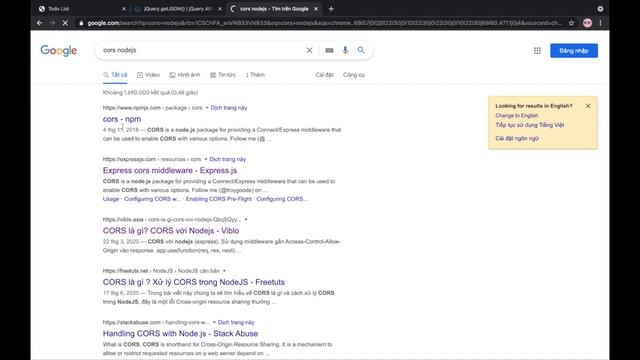This screenshot has width=640, height=360.
Task: Click the Google logo
Action: coord(58,51)
